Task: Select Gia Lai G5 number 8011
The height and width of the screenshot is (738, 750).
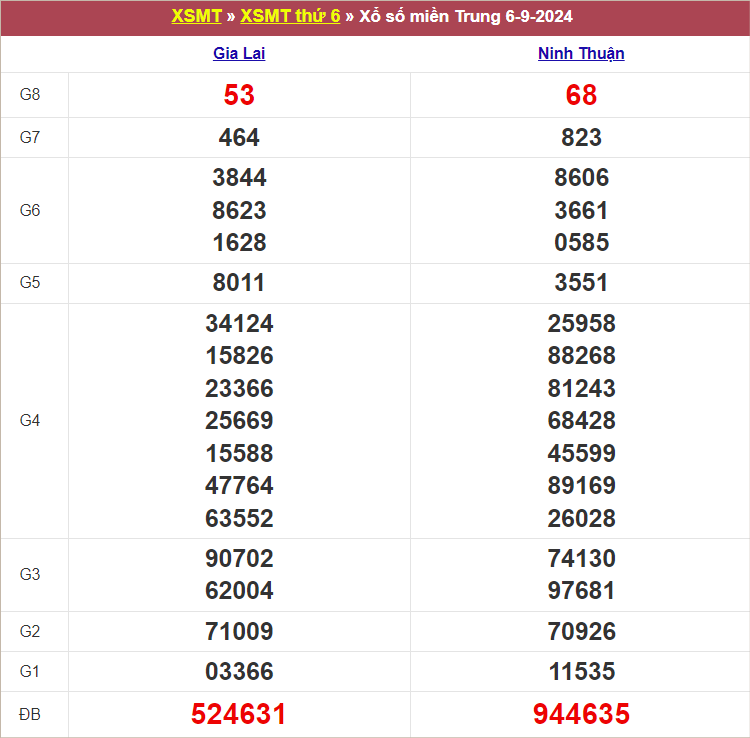Action: click(x=238, y=283)
